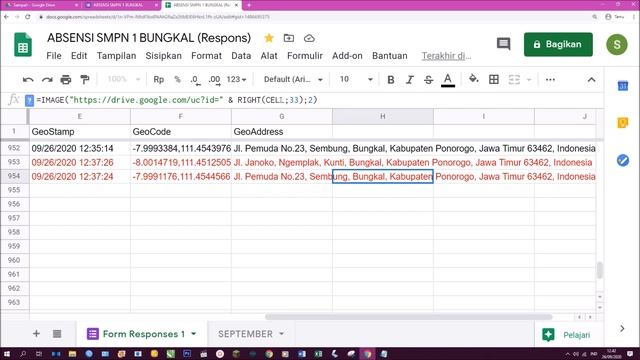Open the text color picker
The height and width of the screenshot is (360, 640).
point(448,80)
